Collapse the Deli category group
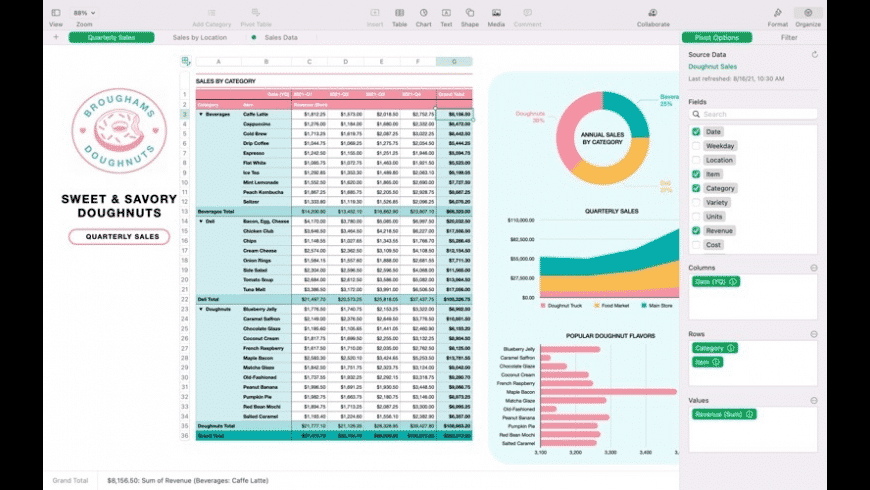870x490 pixels. coord(201,221)
